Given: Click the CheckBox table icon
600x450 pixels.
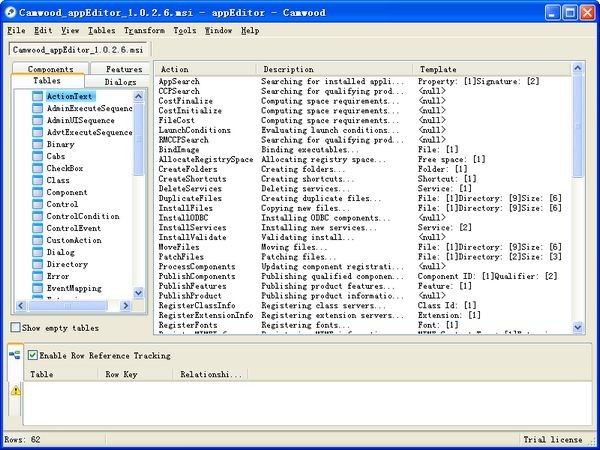Looking at the screenshot, I should click(x=37, y=168).
